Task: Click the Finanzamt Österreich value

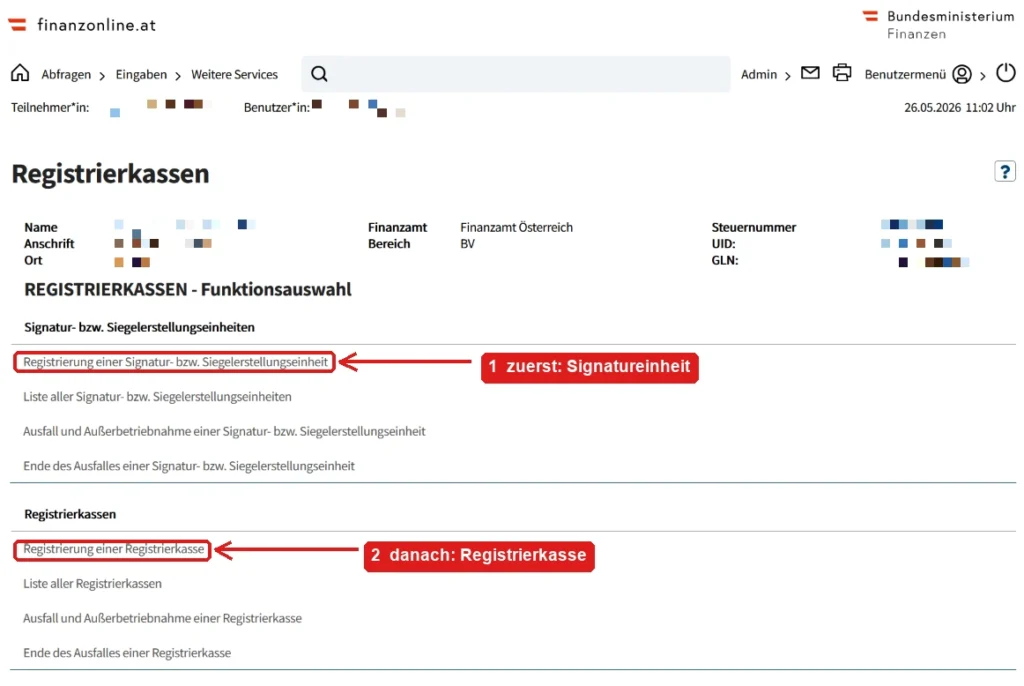Action: click(516, 227)
